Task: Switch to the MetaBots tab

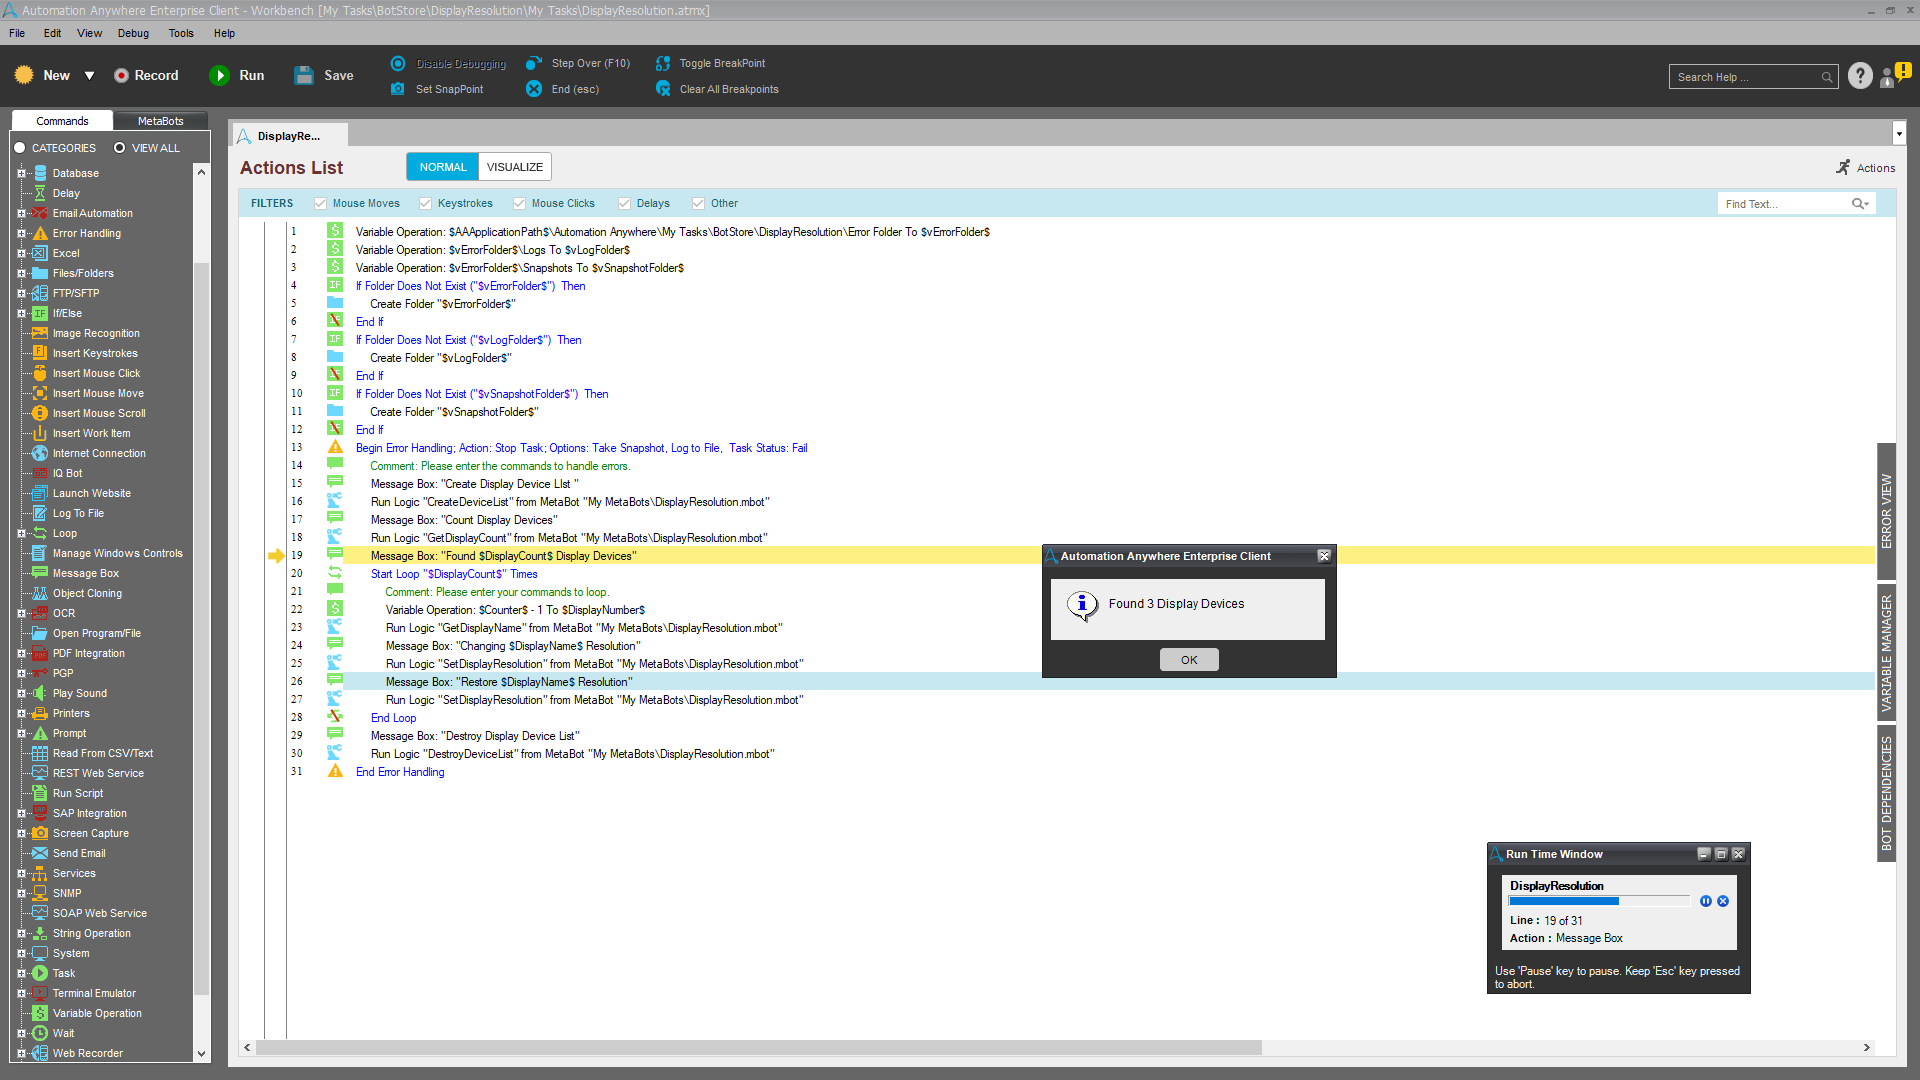Action: (x=160, y=121)
